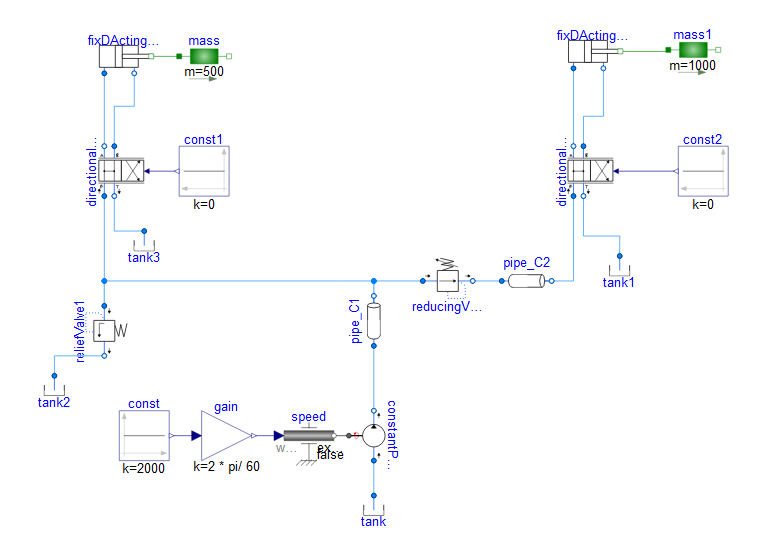The width and height of the screenshot is (781, 545).
Task: Click the right directional valve block
Action: click(x=590, y=171)
